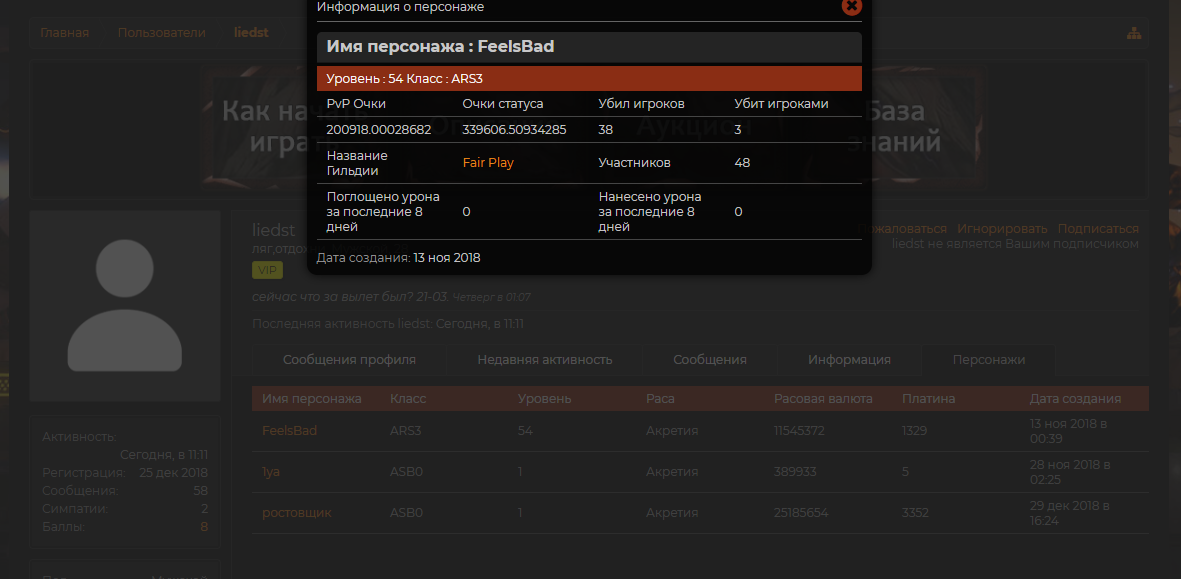
Task: Click the VIP badge under the username
Action: pyautogui.click(x=267, y=270)
